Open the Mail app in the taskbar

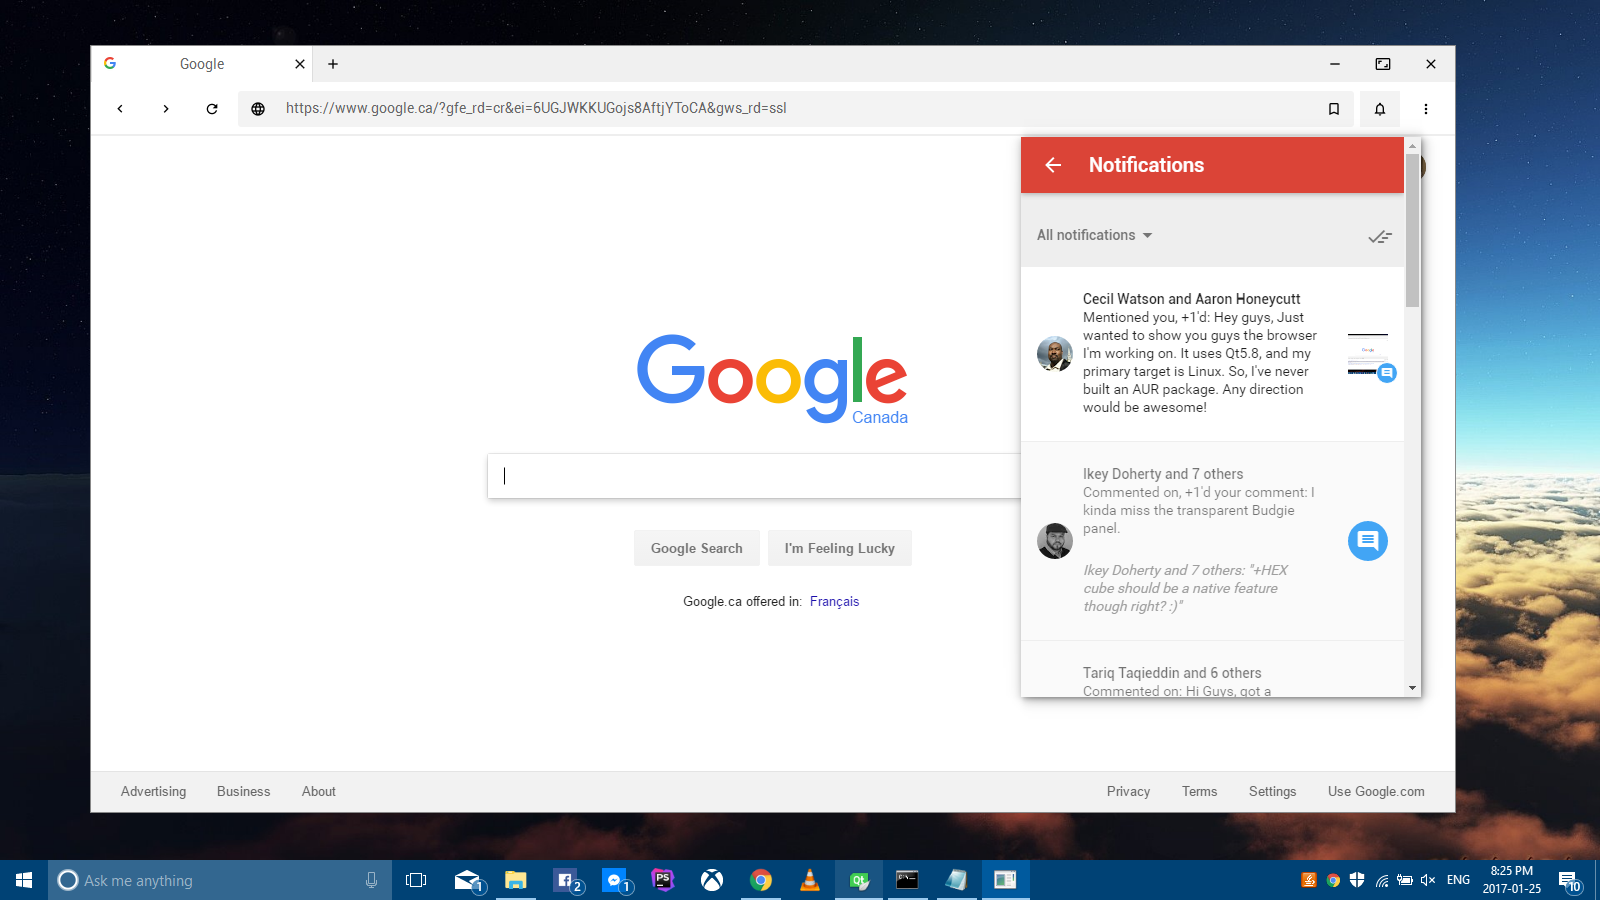point(467,880)
